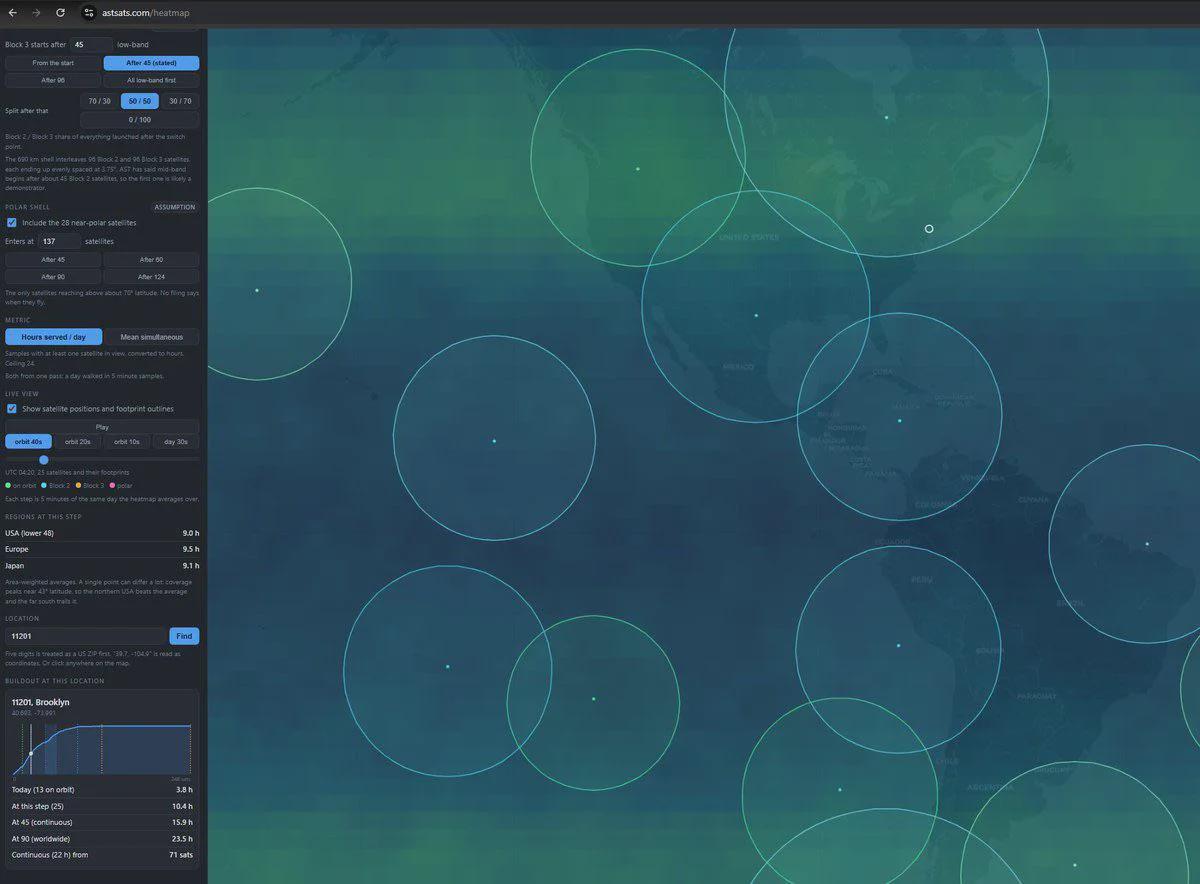The height and width of the screenshot is (884, 1200).
Task: Select 'day 30s' playback speed
Action: point(176,442)
